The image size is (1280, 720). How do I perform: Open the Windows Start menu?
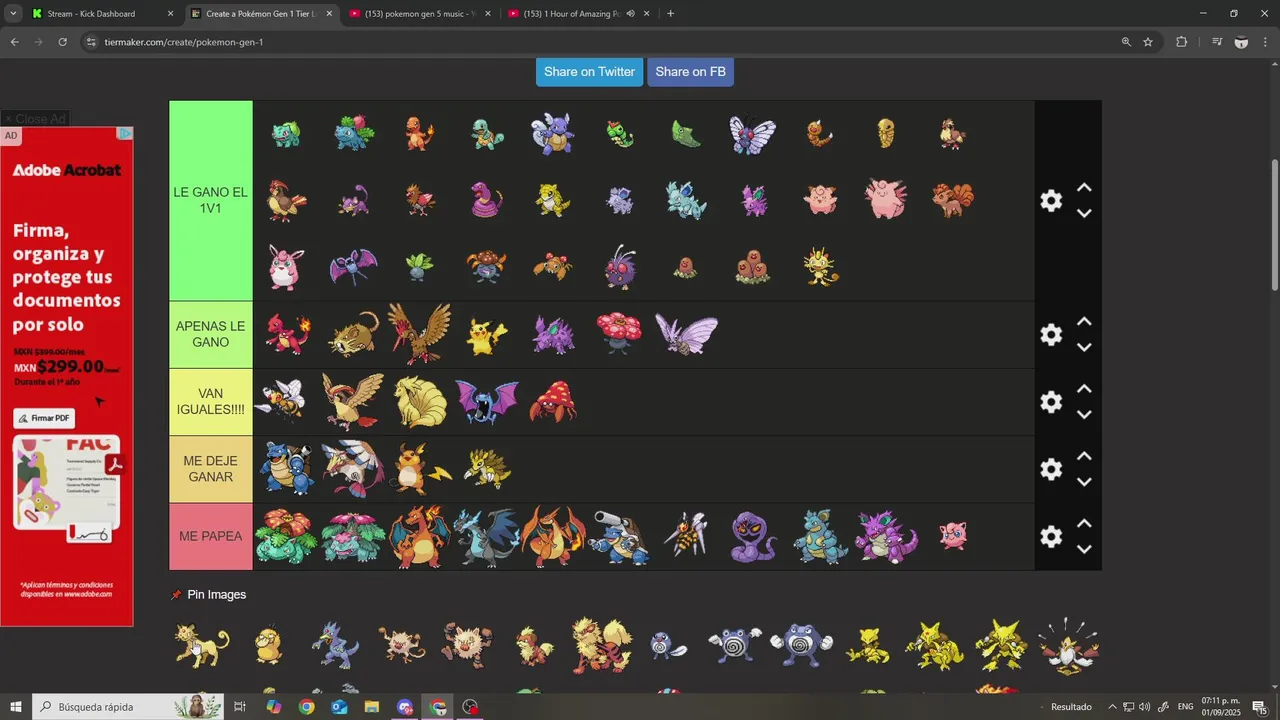click(16, 706)
